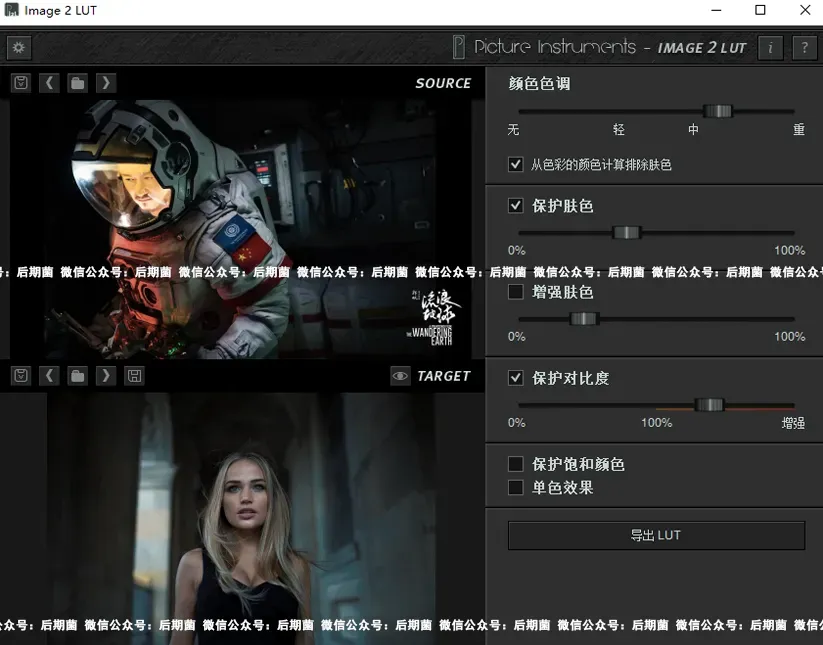Image resolution: width=823 pixels, height=645 pixels.
Task: Open help with the question mark button
Action: pyautogui.click(x=804, y=48)
